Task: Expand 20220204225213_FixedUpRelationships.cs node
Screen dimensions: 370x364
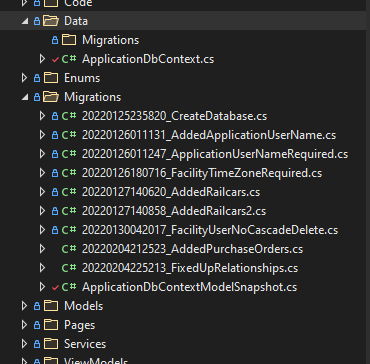Action: click(x=42, y=268)
